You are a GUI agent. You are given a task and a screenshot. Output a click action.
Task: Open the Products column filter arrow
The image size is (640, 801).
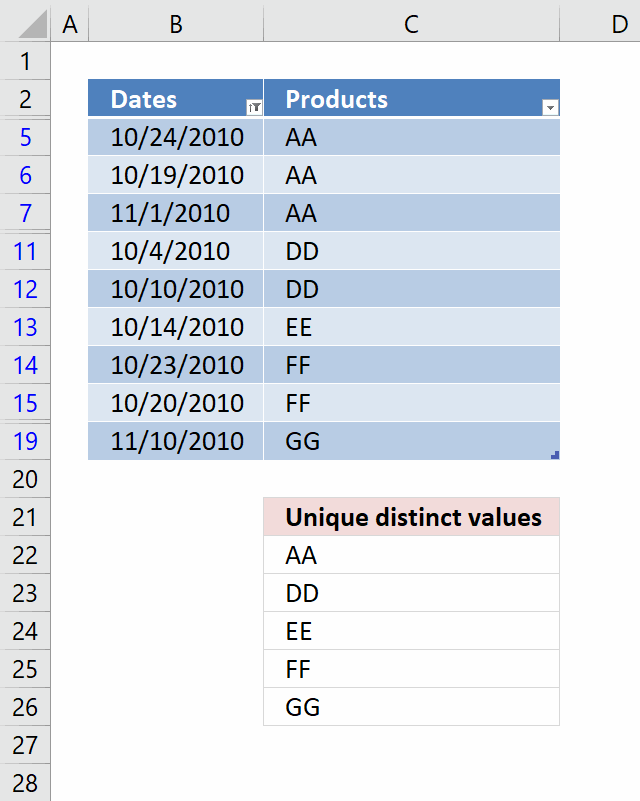coord(549,105)
